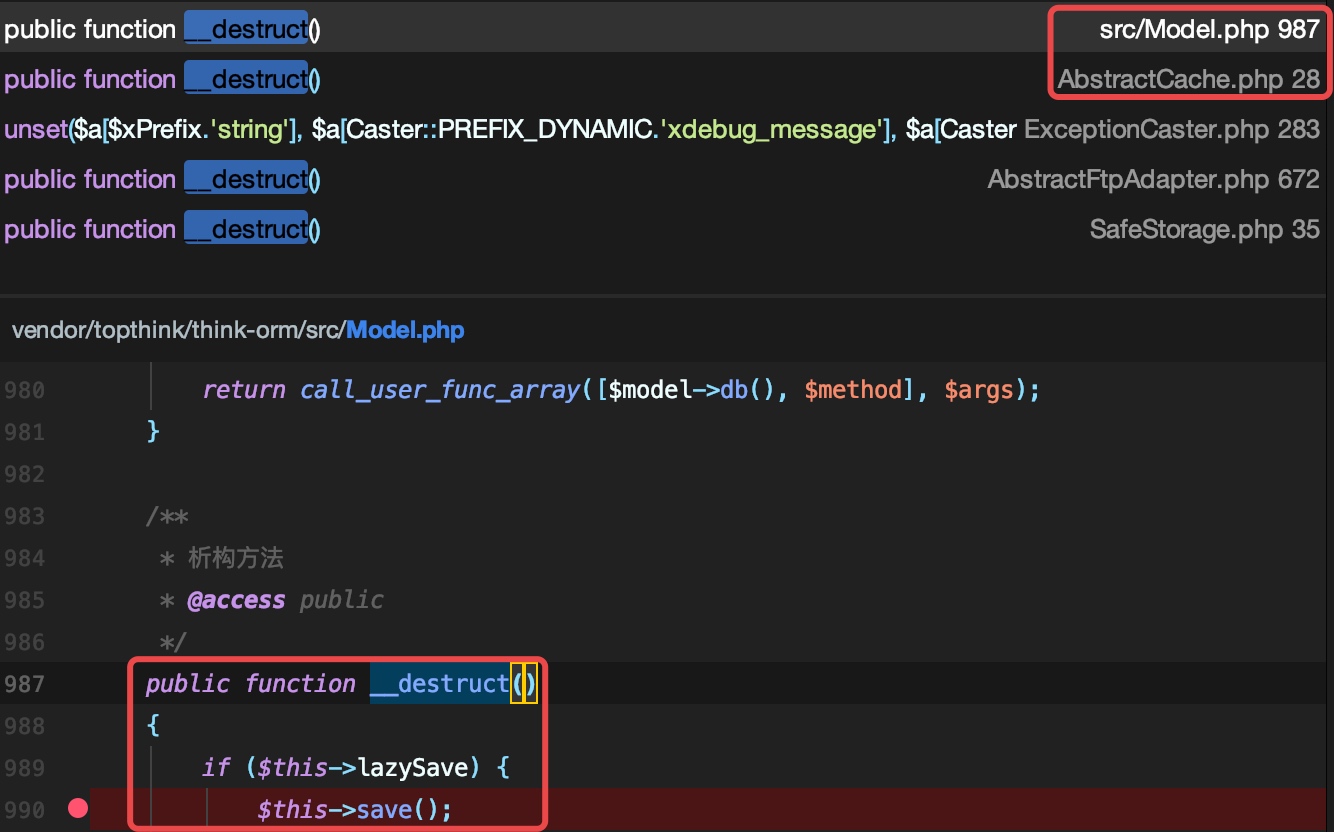Screen dimensions: 1334x832
Task: Click $this->save() on line 990
Action: [x=355, y=809]
